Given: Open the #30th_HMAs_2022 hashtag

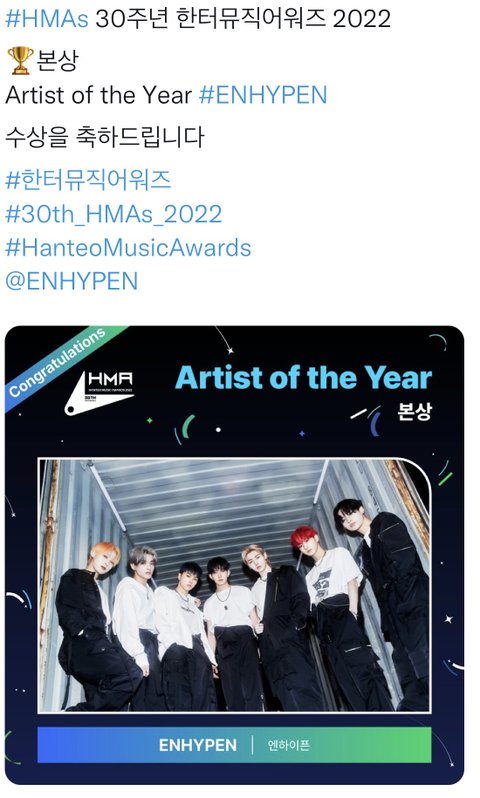Looking at the screenshot, I should coord(114,214).
